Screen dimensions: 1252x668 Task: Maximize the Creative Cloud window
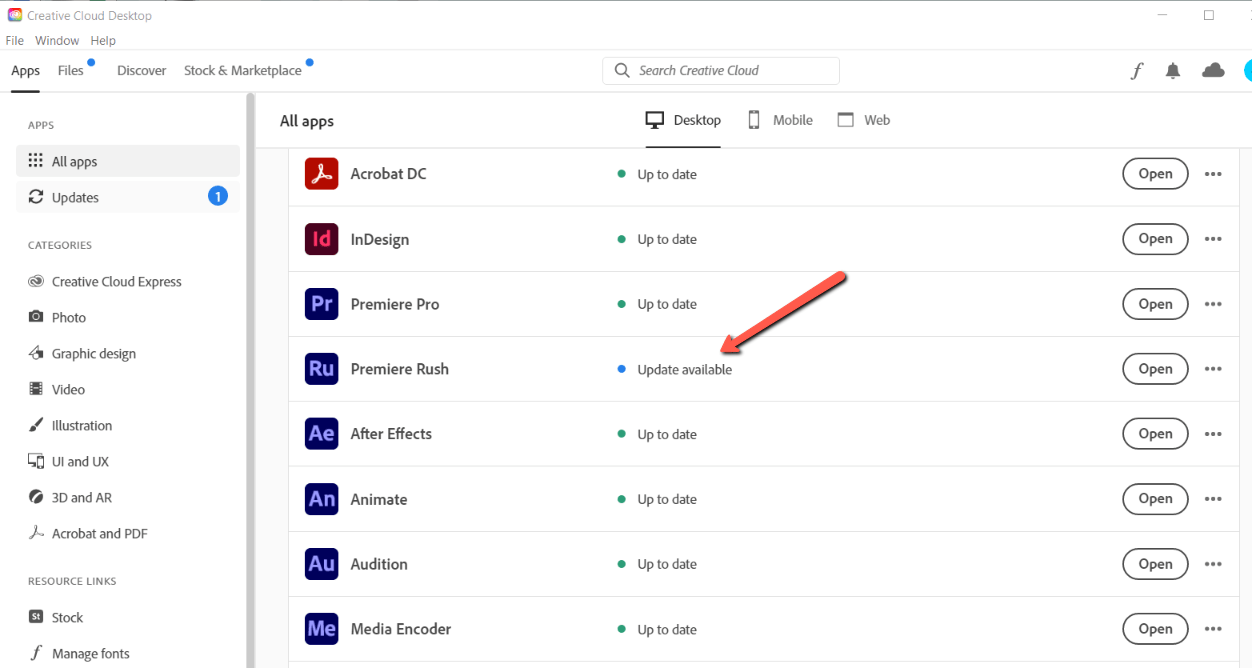1209,15
